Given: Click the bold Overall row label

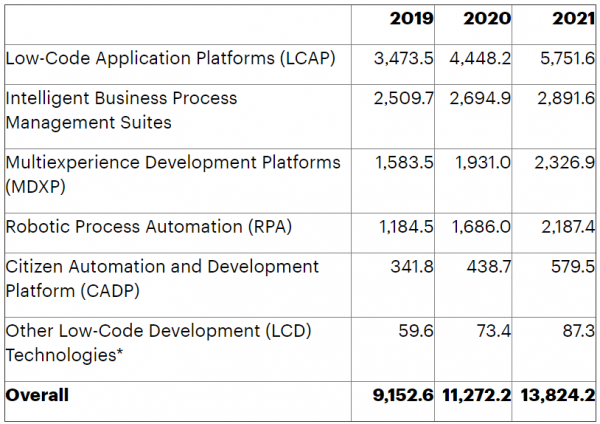Looking at the screenshot, I should 37,395.
